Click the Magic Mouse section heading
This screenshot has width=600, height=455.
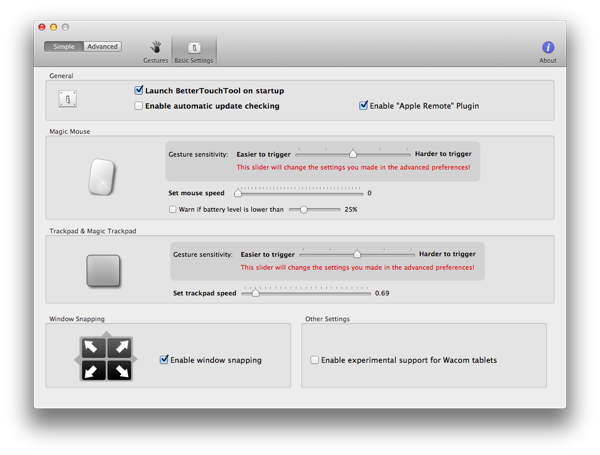70,131
